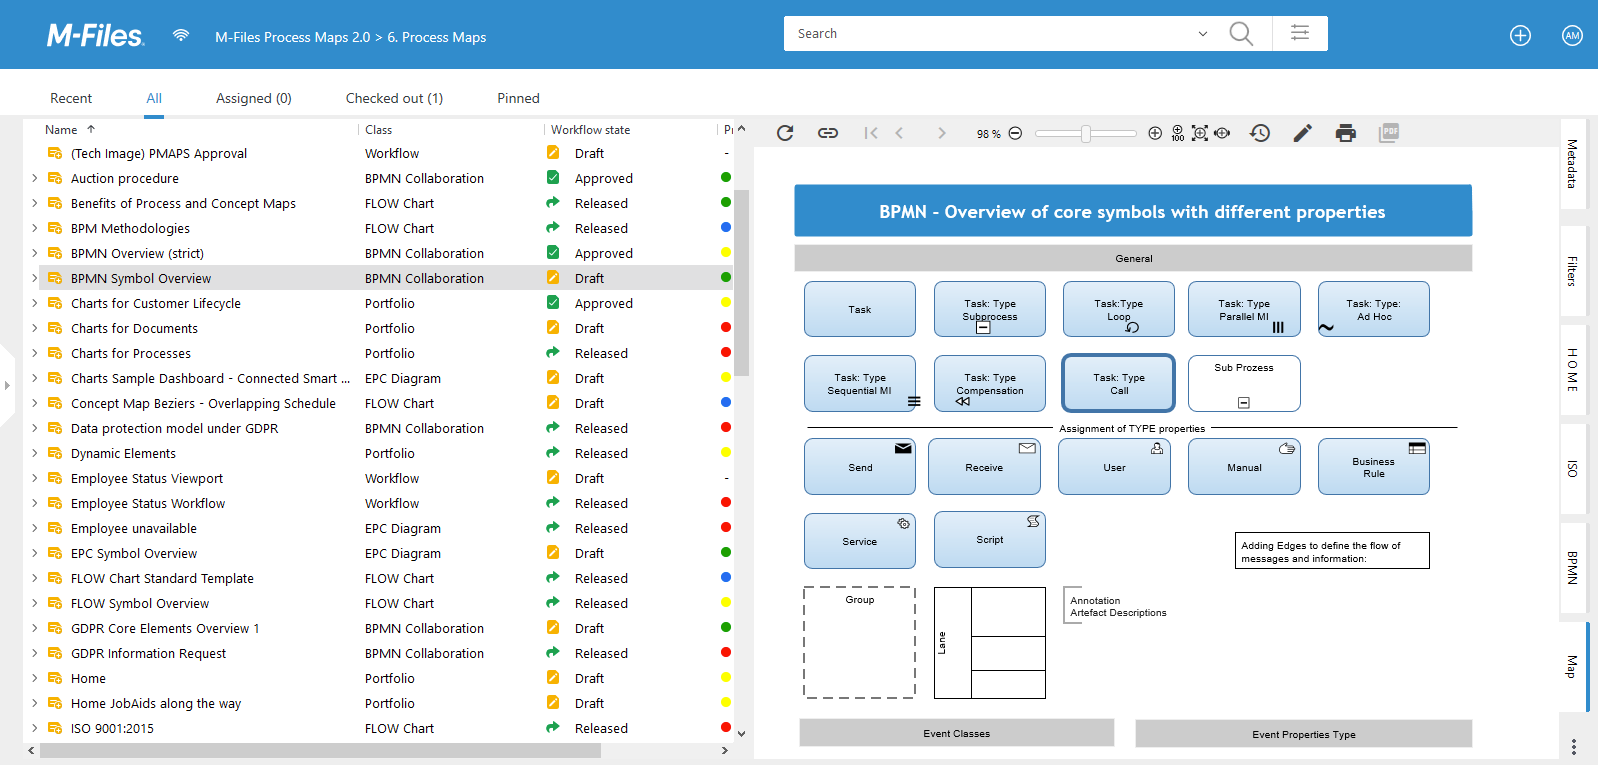Toggle the left navigation pane handle
This screenshot has height=765, width=1598.
[x=7, y=385]
